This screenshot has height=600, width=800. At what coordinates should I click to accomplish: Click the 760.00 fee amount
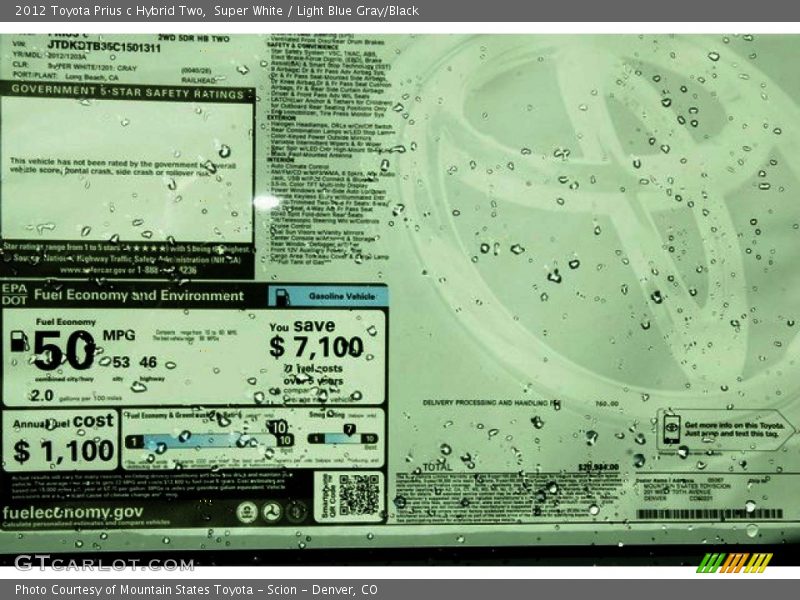click(607, 404)
